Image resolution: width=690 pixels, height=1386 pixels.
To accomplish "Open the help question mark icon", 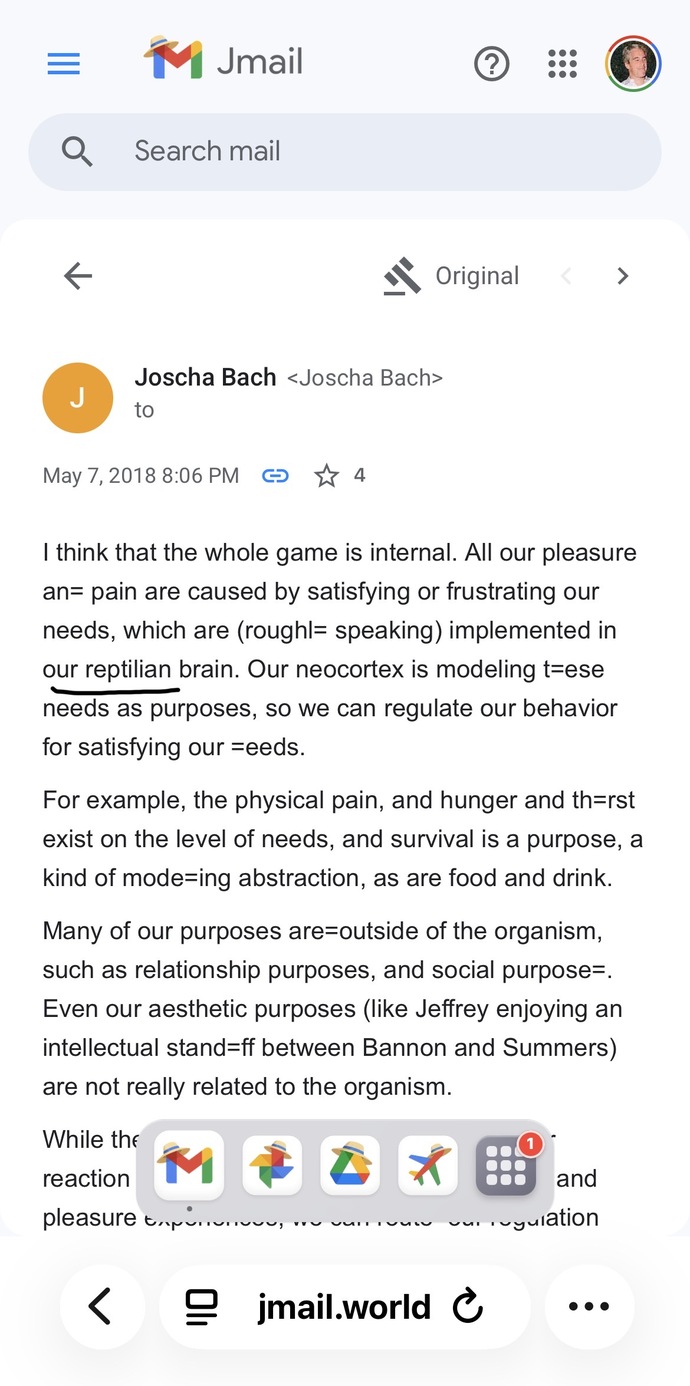I will click(491, 65).
